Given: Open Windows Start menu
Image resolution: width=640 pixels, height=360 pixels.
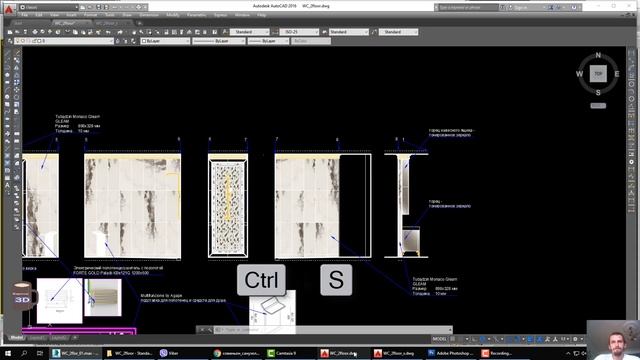Looking at the screenshot, I should [7, 353].
